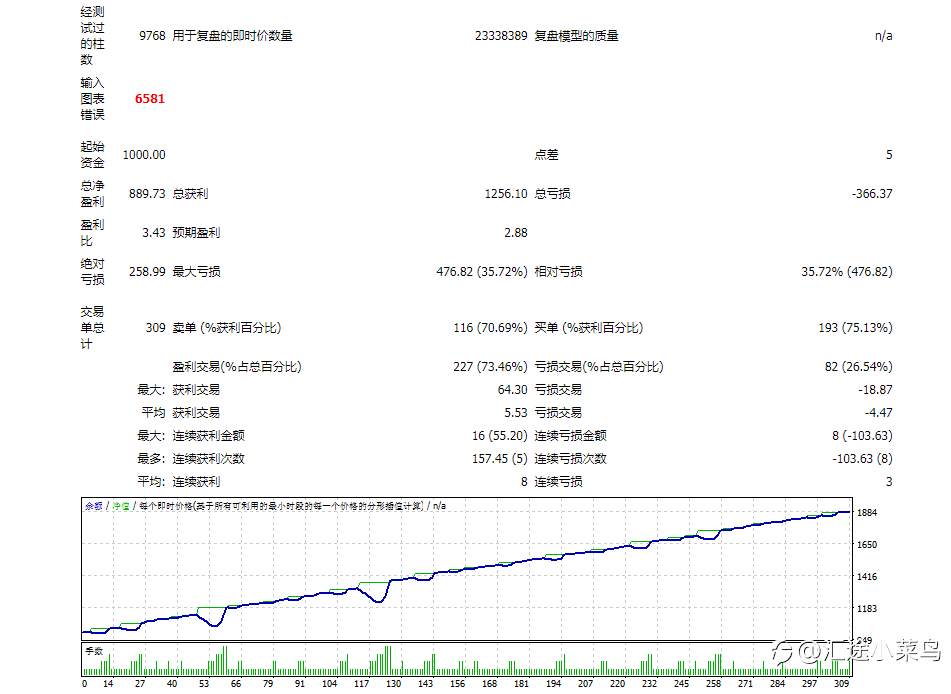
Task: Click the 余额 legend label on chart
Action: (94, 506)
